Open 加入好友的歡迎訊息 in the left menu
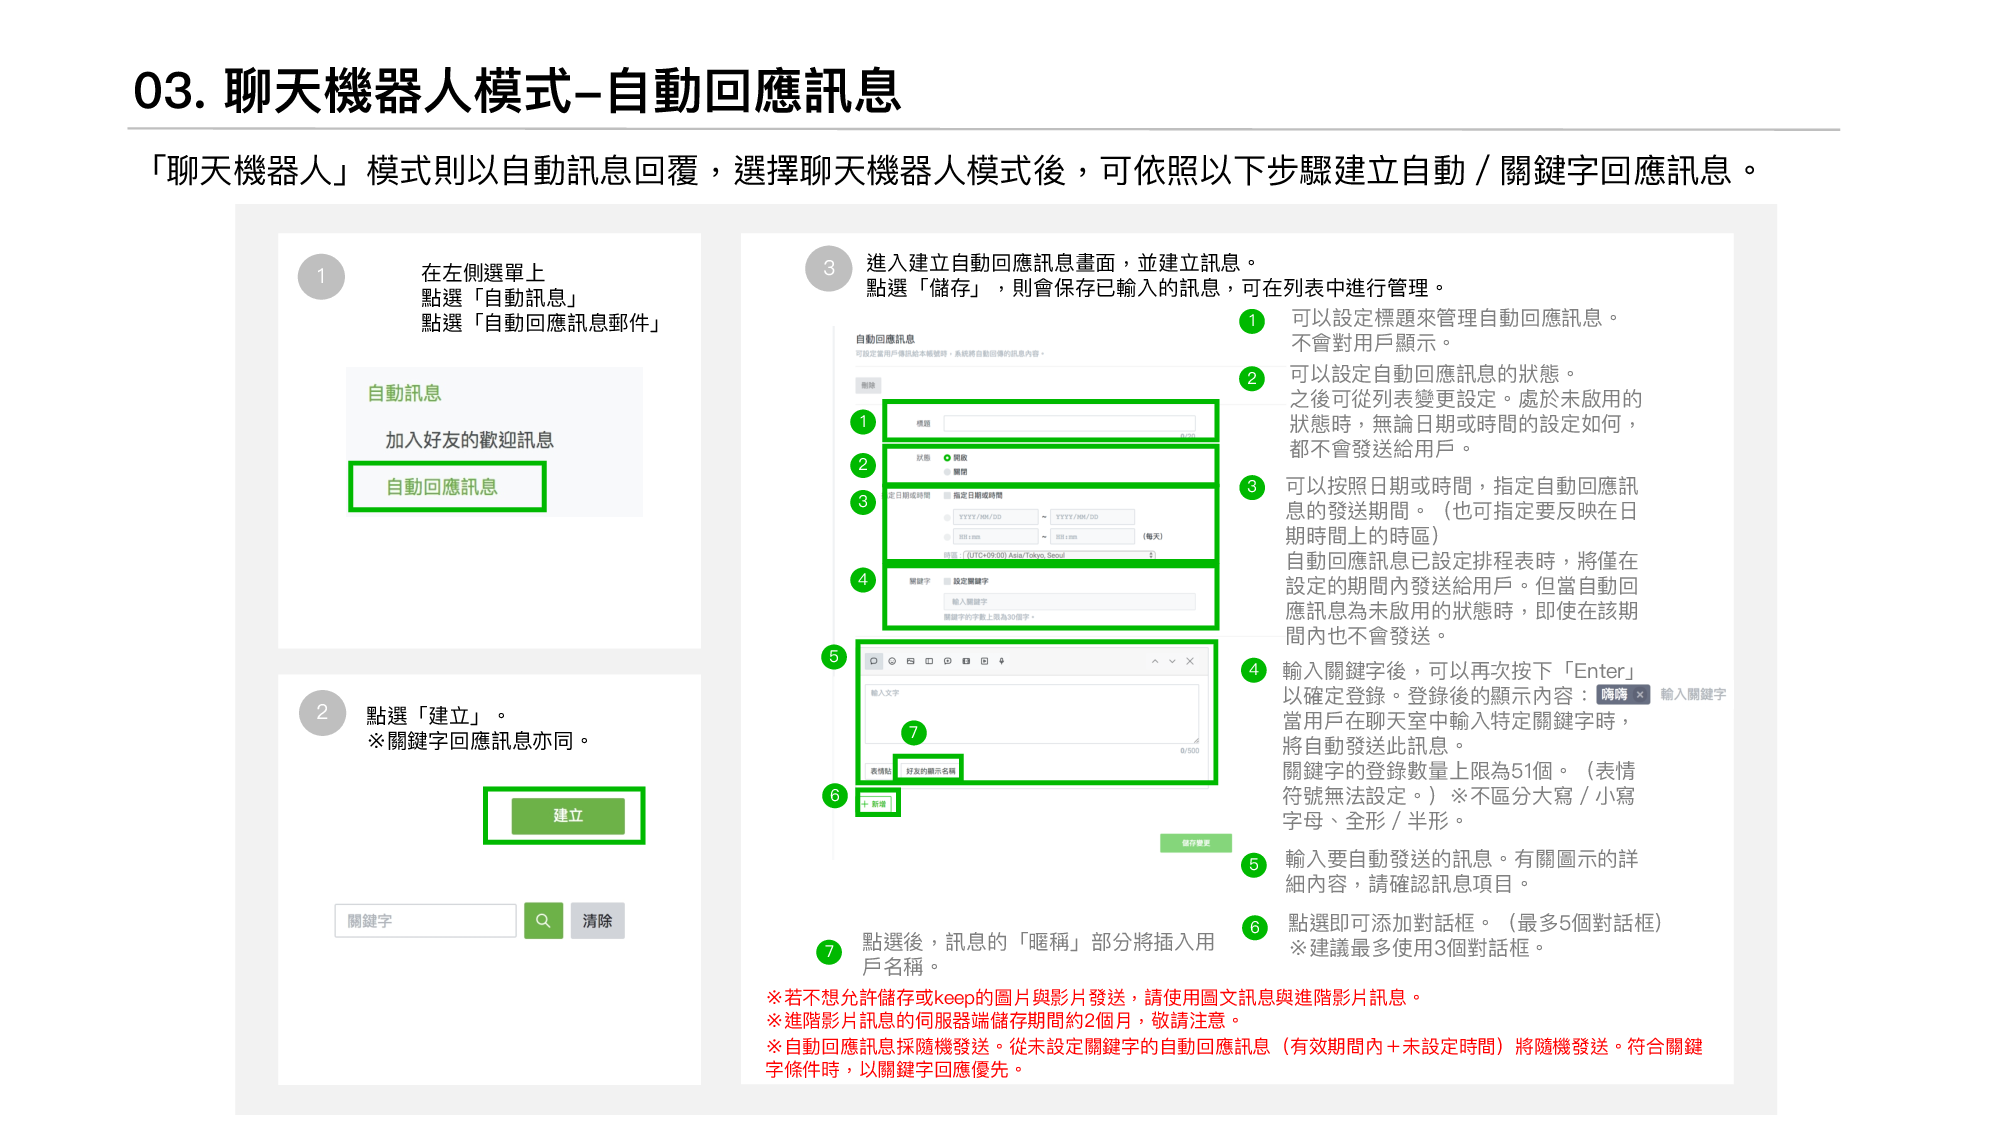Image resolution: width=2000 pixels, height=1125 pixels. point(469,440)
